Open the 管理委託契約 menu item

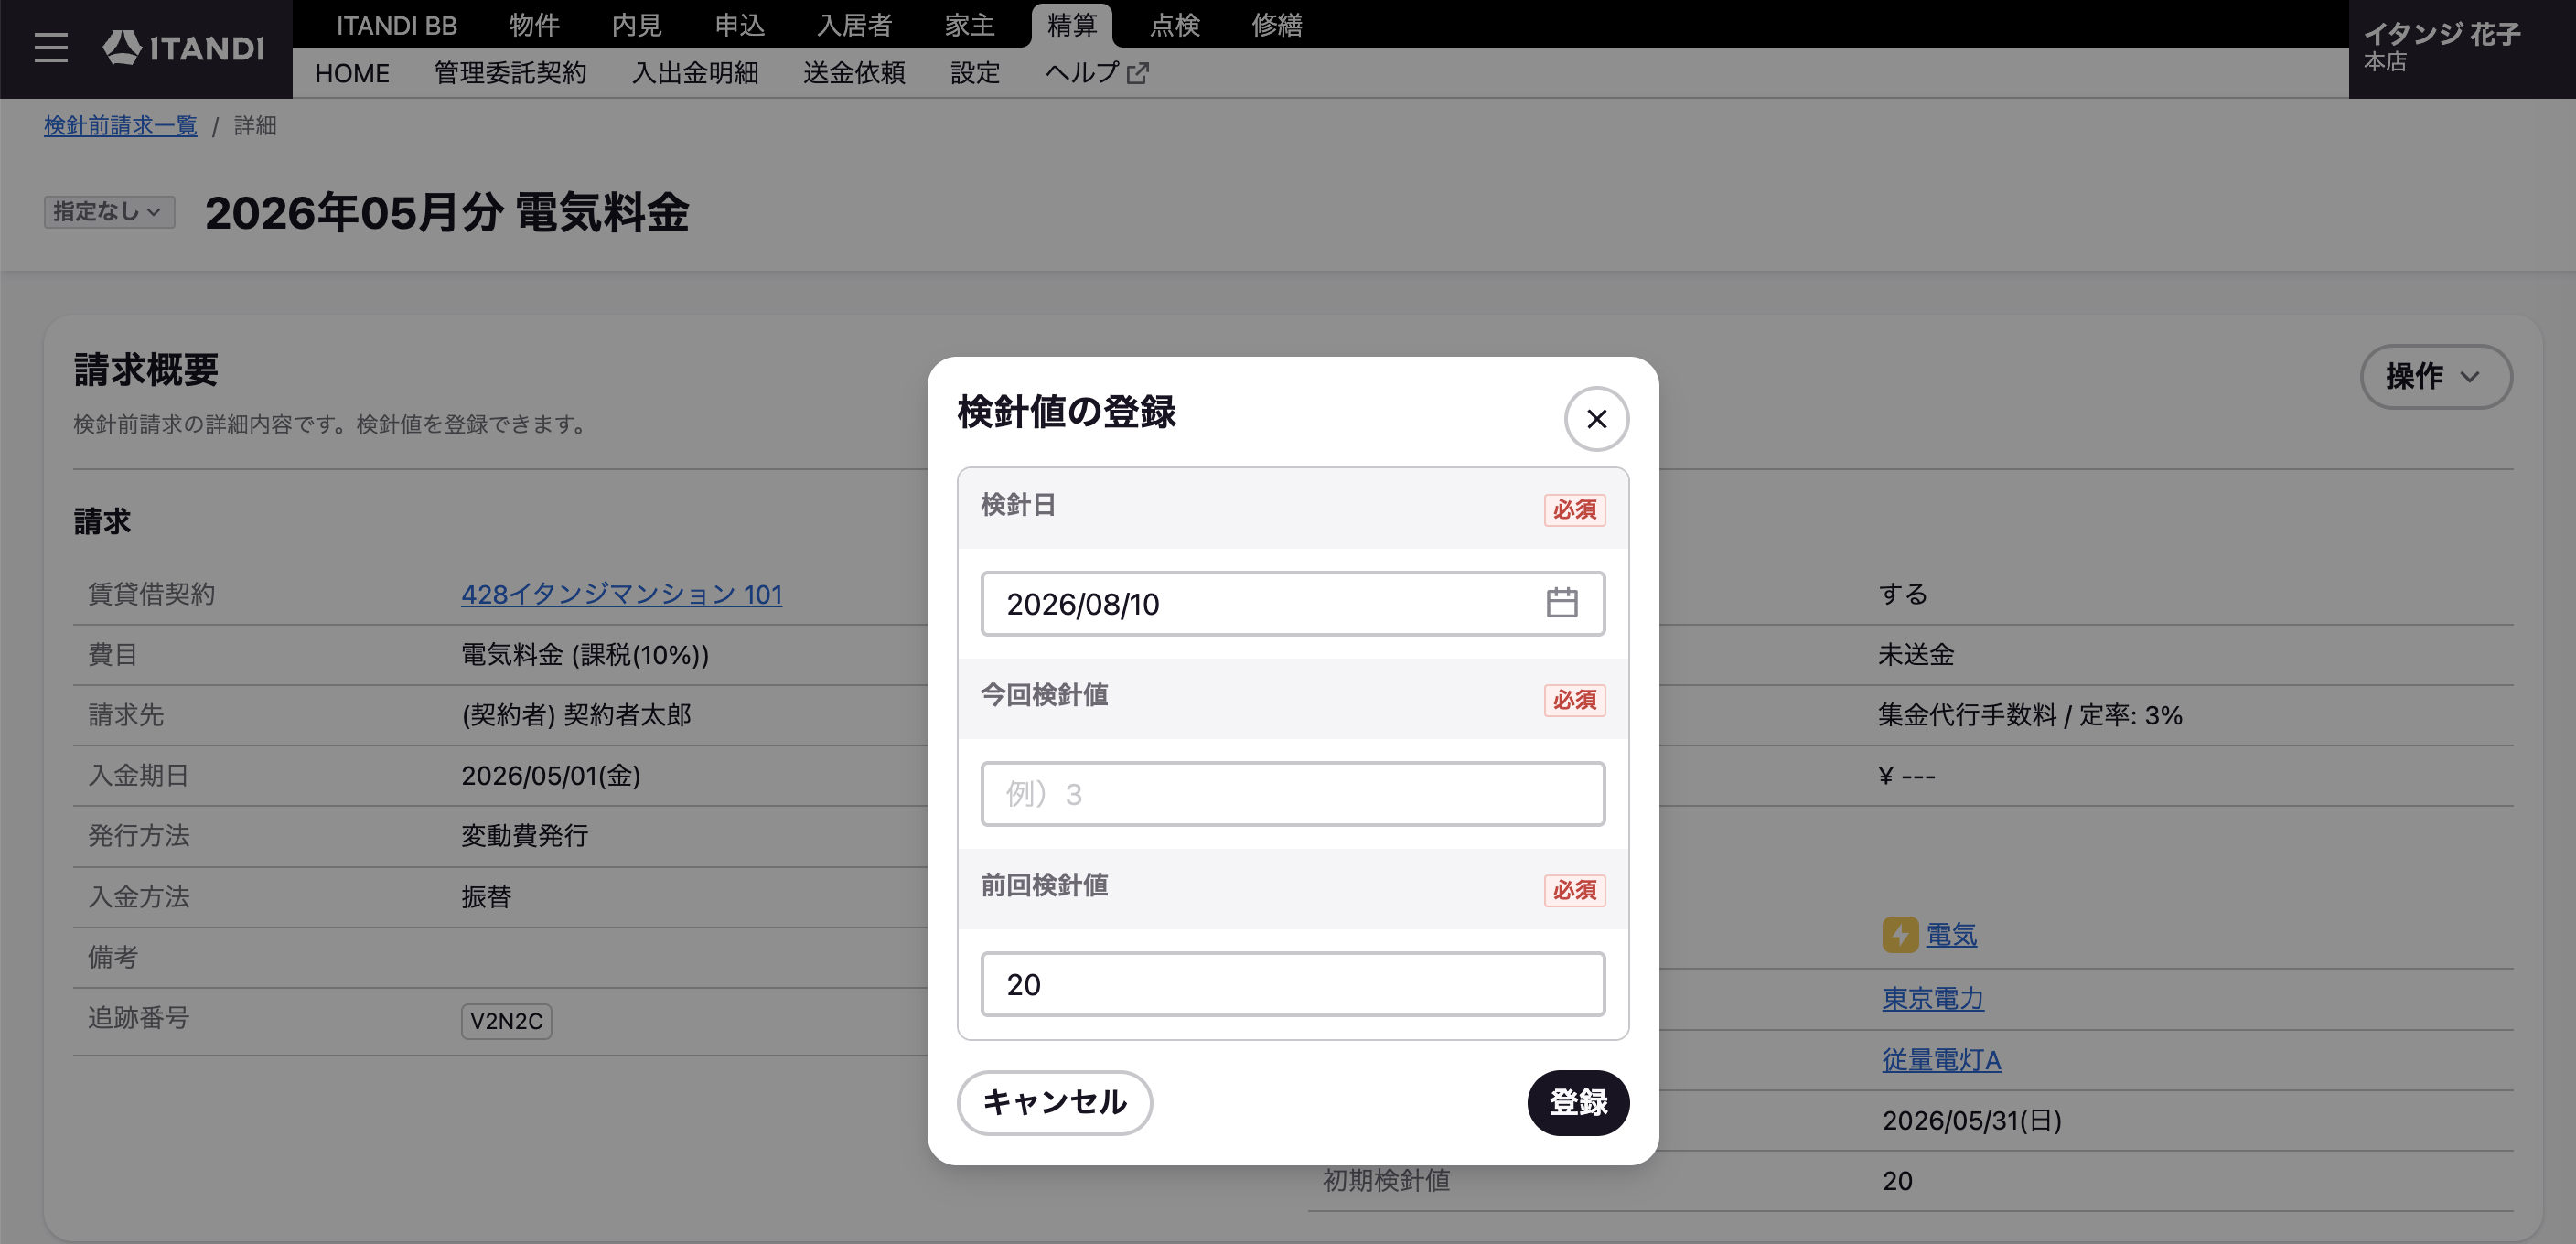click(510, 73)
